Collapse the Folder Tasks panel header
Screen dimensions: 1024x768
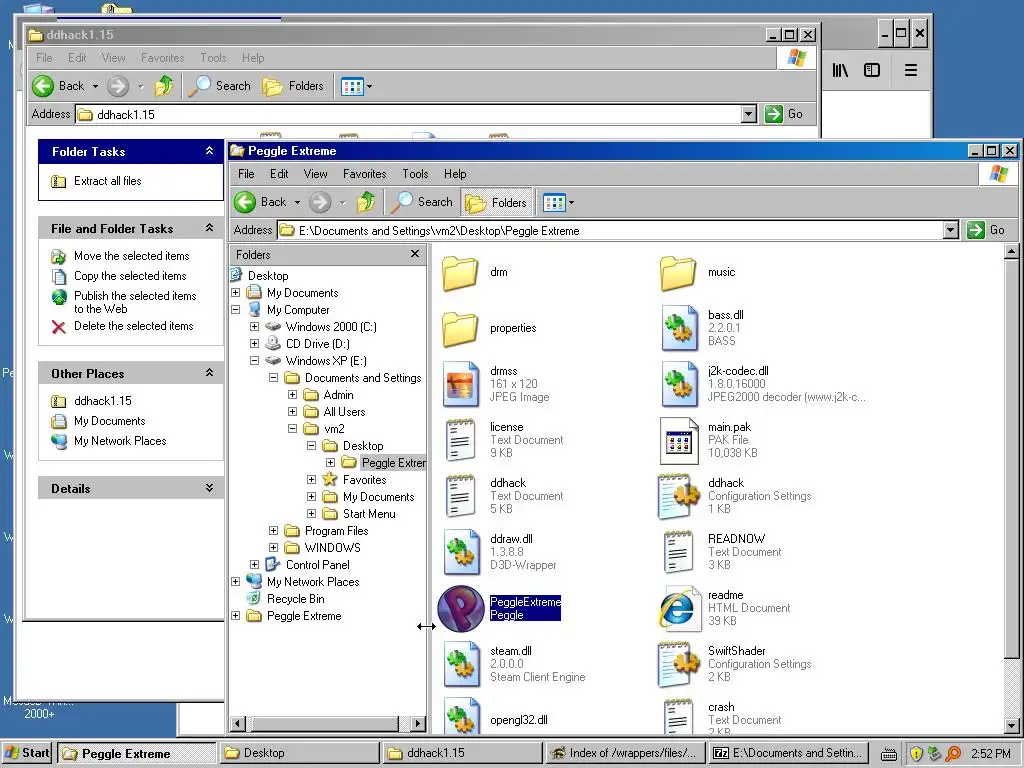[131, 152]
